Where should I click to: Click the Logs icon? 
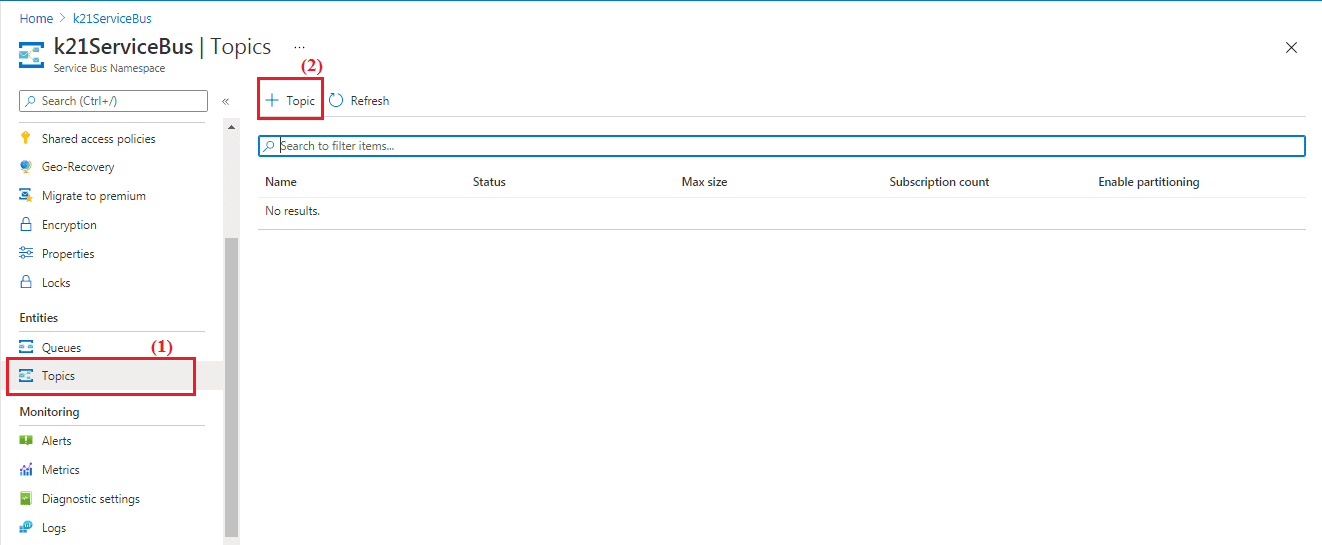click(x=26, y=528)
